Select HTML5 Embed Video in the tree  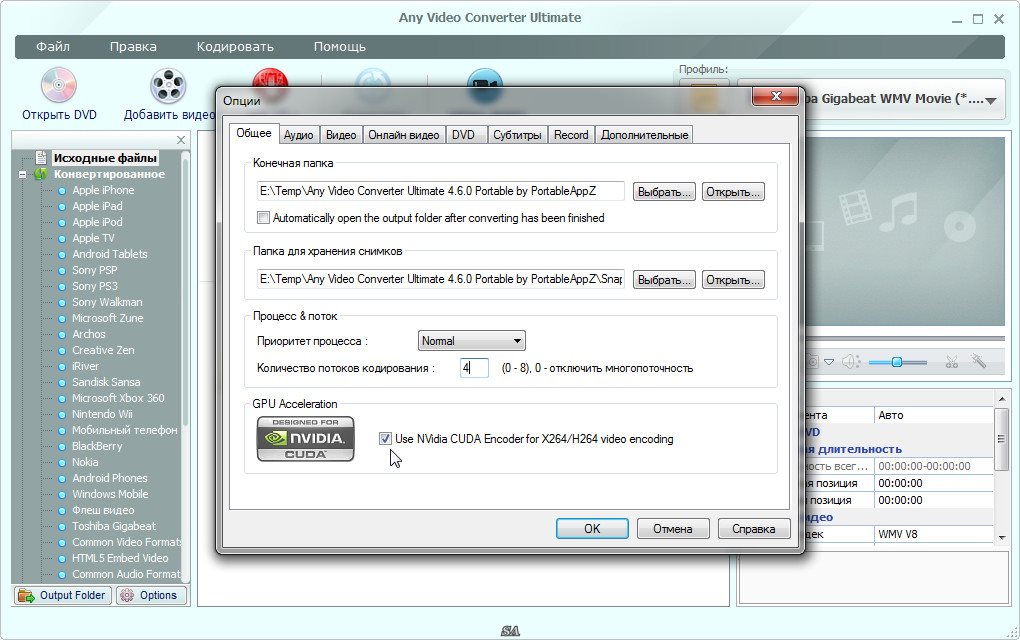[x=120, y=558]
